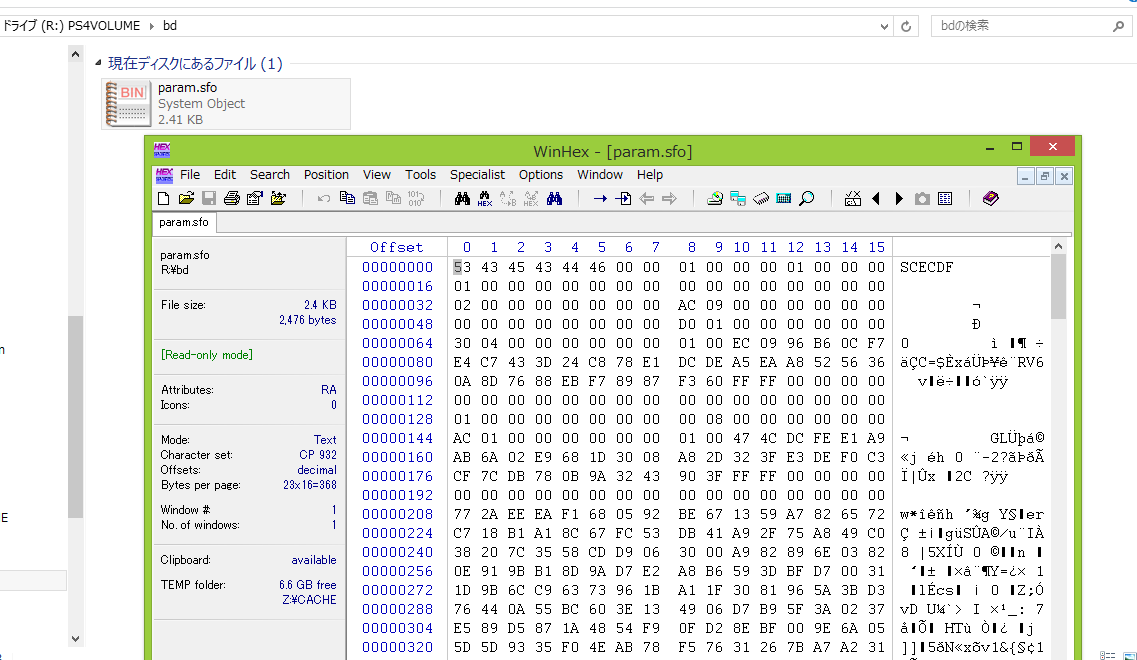This screenshot has height=660, width=1137.
Task: Click hex byte 53 at offset 00000000
Action: click(462, 267)
